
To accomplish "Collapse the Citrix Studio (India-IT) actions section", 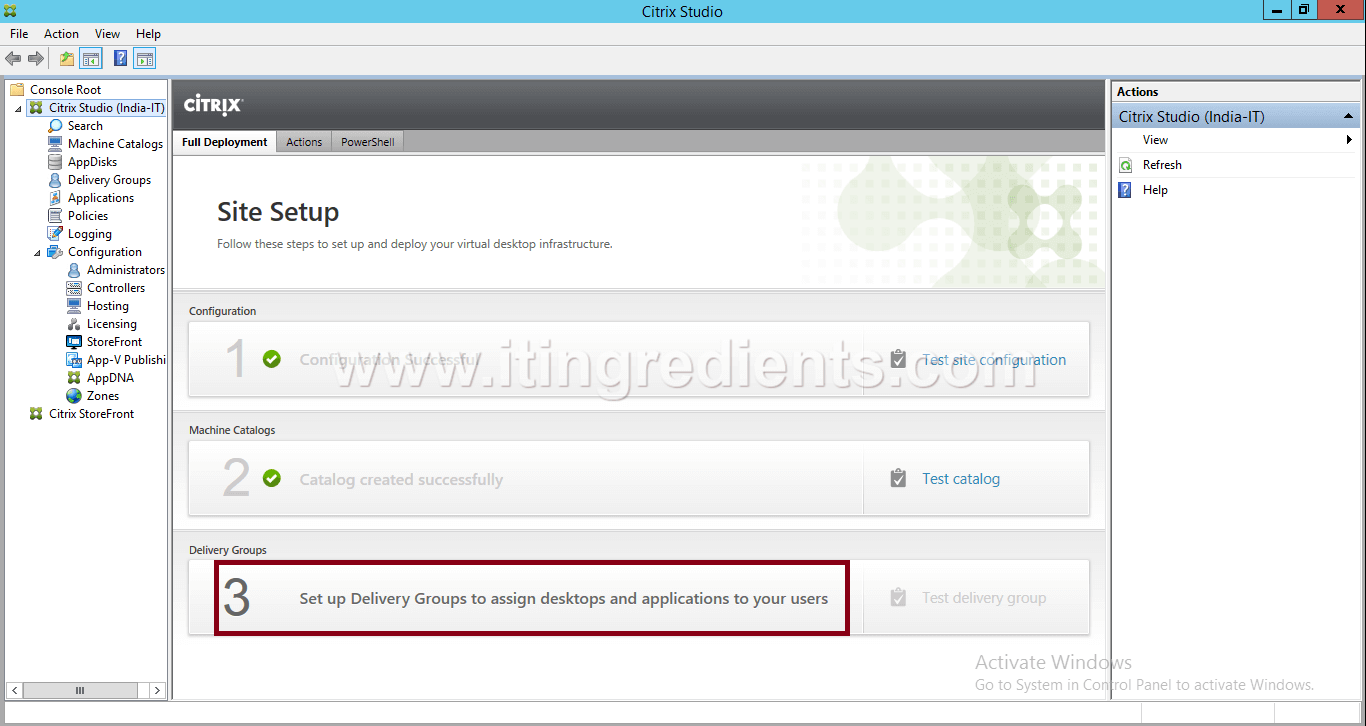I will tap(1348, 117).
